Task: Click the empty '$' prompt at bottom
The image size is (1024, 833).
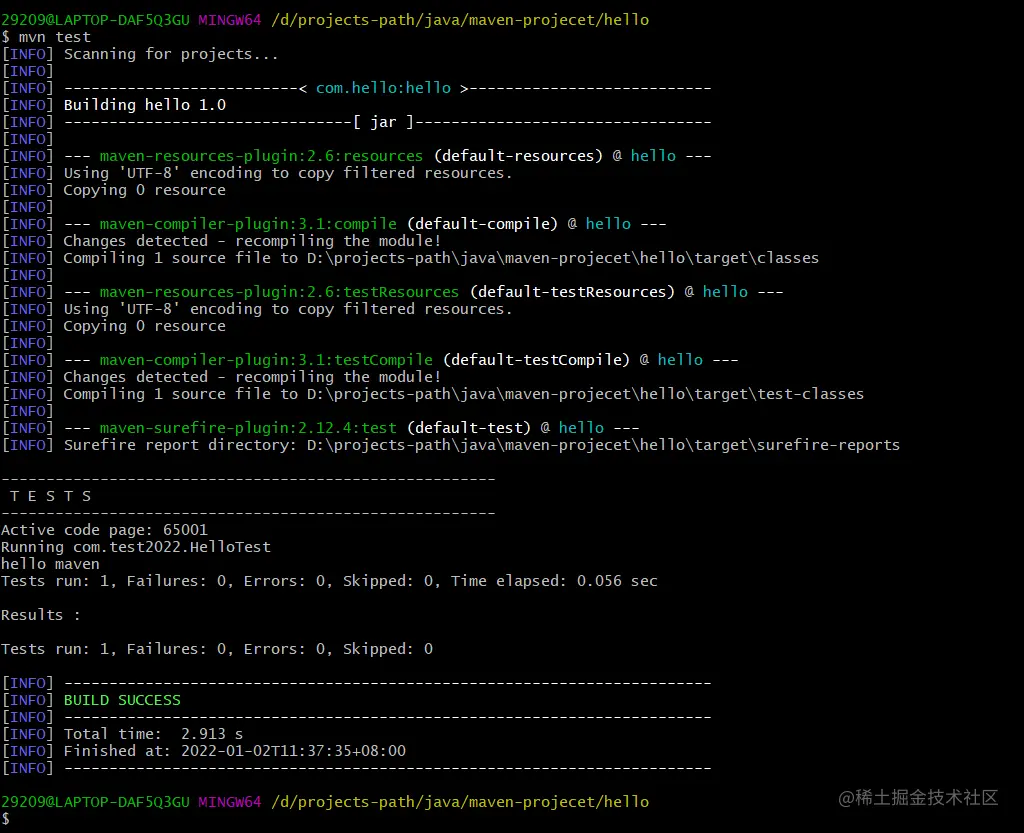Action: (x=6, y=819)
